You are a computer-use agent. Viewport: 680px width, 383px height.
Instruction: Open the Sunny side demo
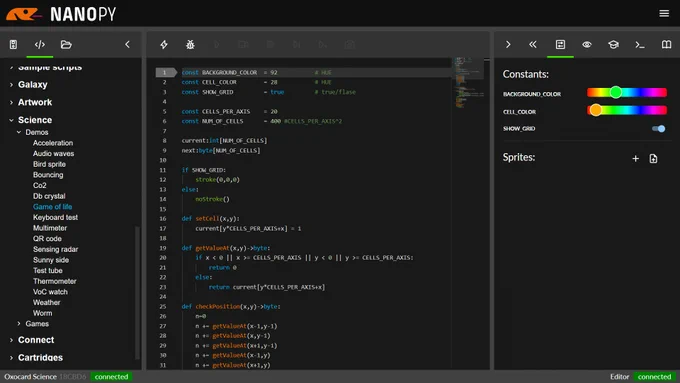51,260
